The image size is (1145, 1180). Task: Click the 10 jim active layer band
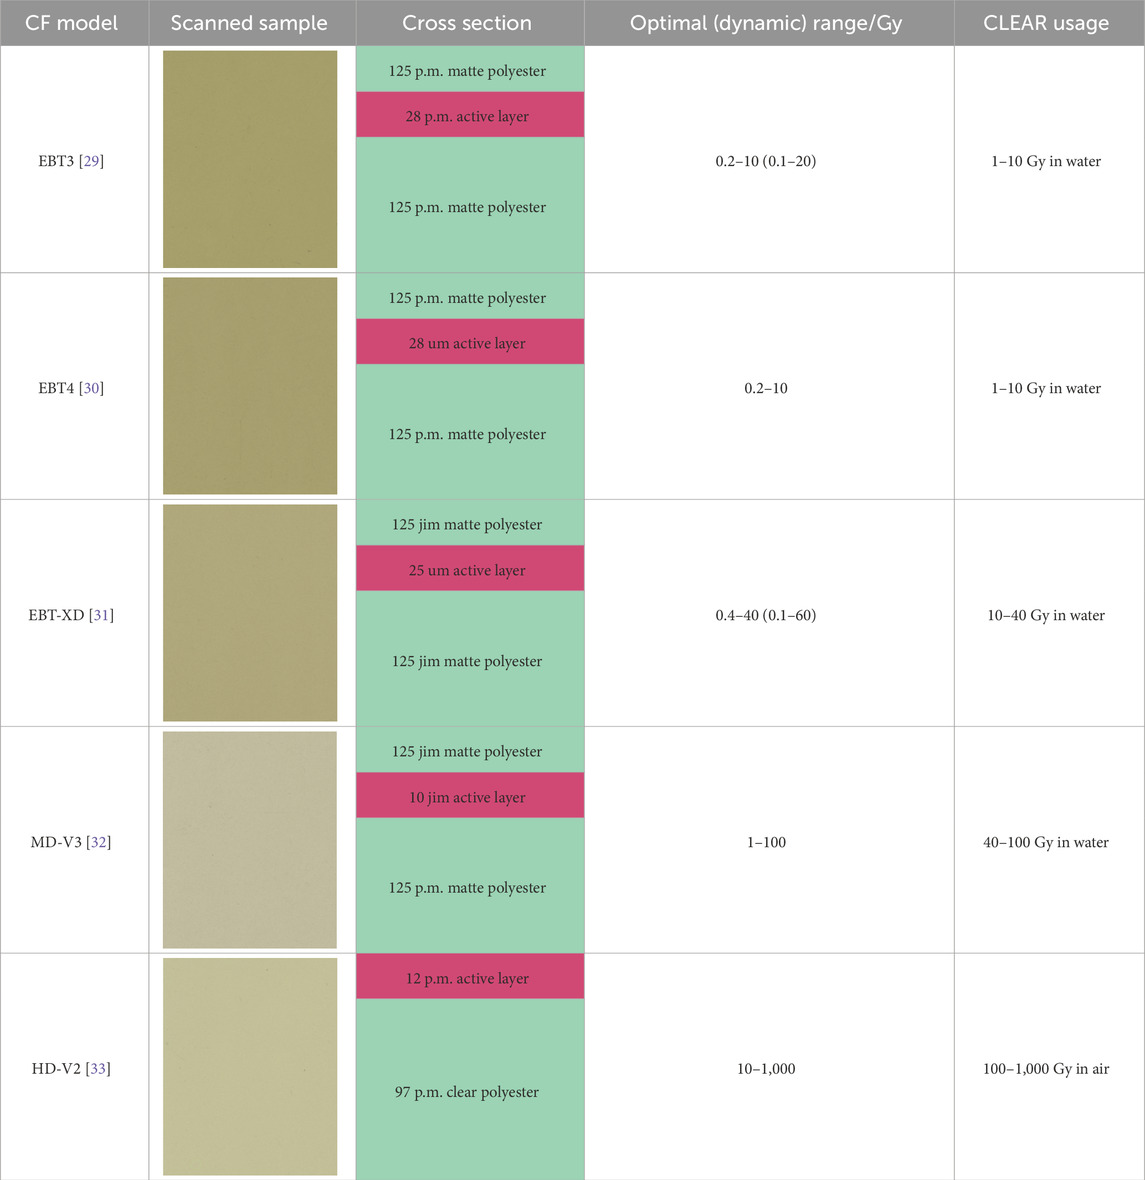468,797
